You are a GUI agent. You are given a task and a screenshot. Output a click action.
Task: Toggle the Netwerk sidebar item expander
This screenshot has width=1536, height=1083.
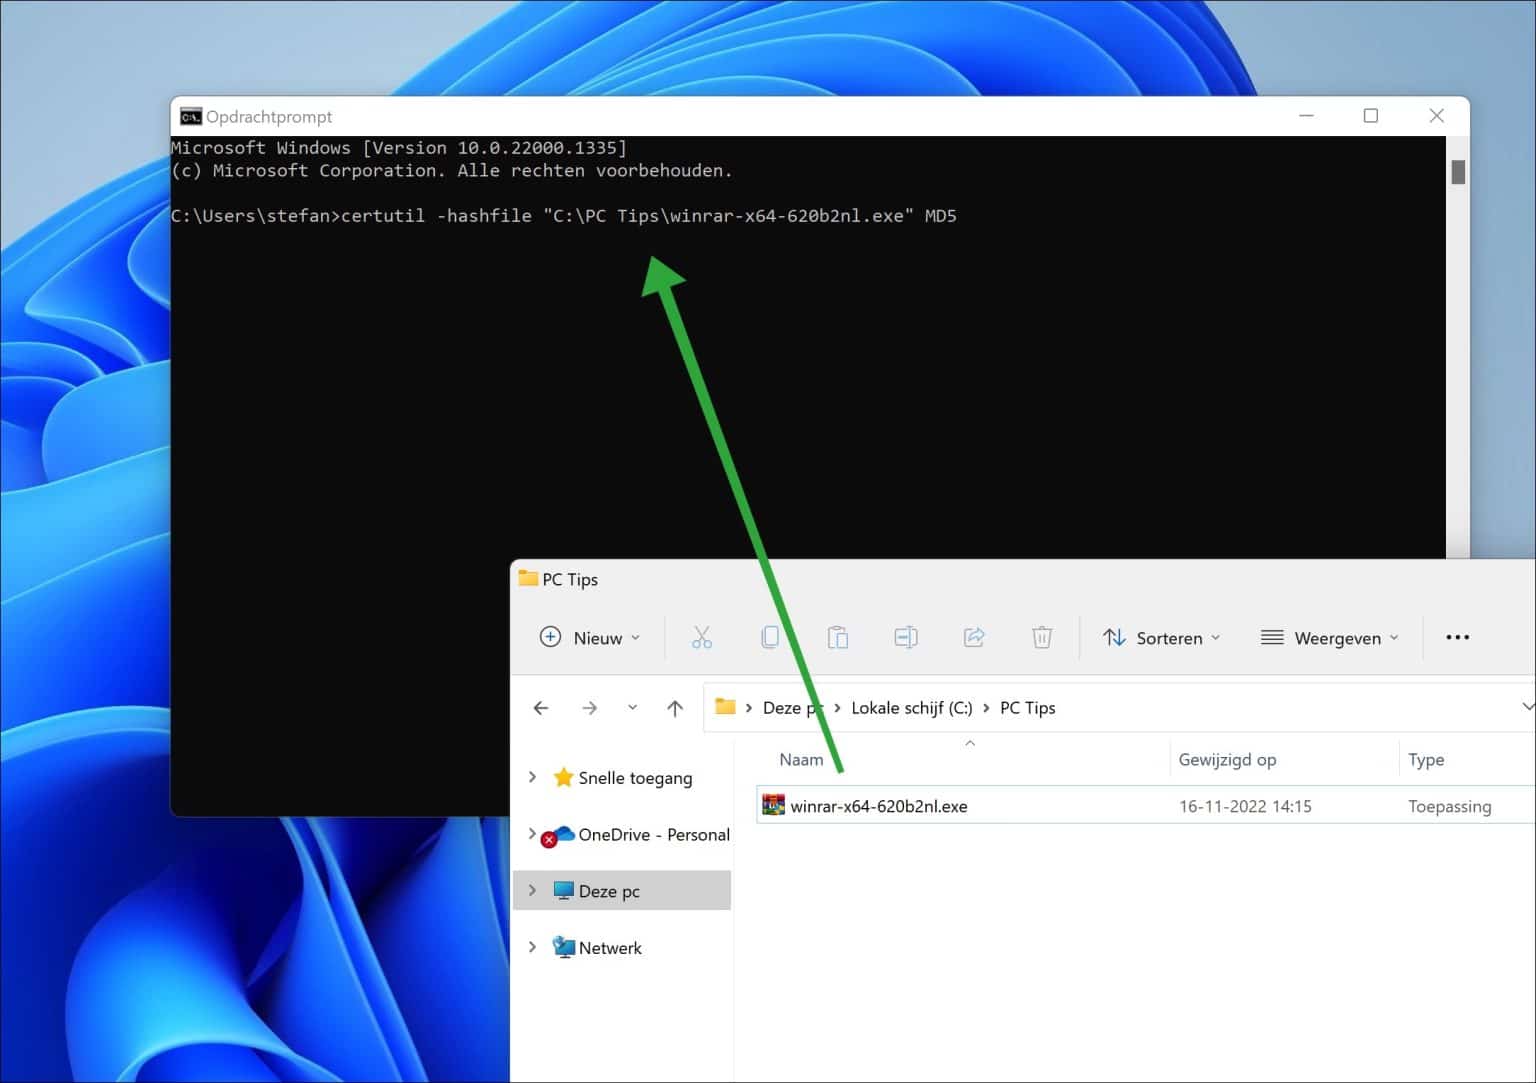(x=531, y=947)
